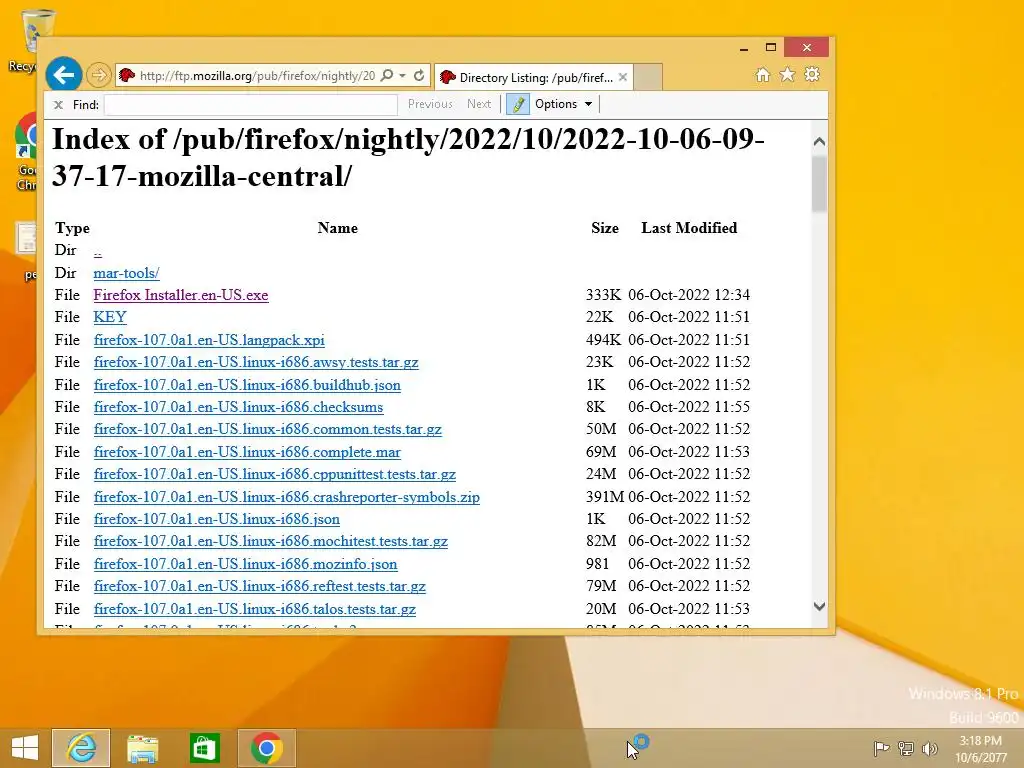Open linux-i686.common.tests.tar.gz link
Image resolution: width=1024 pixels, height=768 pixels.
click(x=268, y=430)
